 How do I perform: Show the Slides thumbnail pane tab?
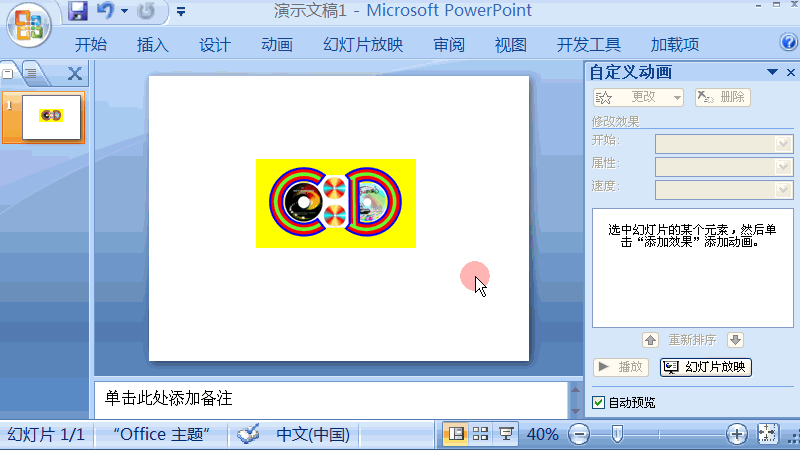click(8, 73)
